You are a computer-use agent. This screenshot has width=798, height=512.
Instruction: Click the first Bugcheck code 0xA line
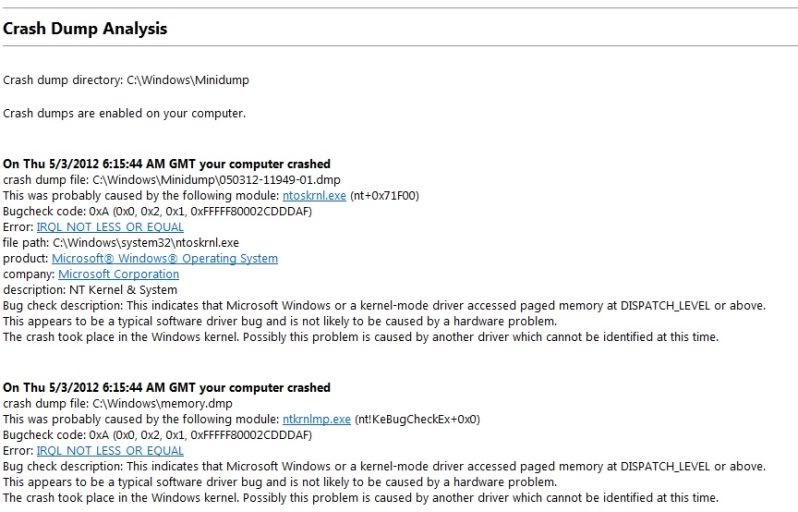[x=157, y=212]
